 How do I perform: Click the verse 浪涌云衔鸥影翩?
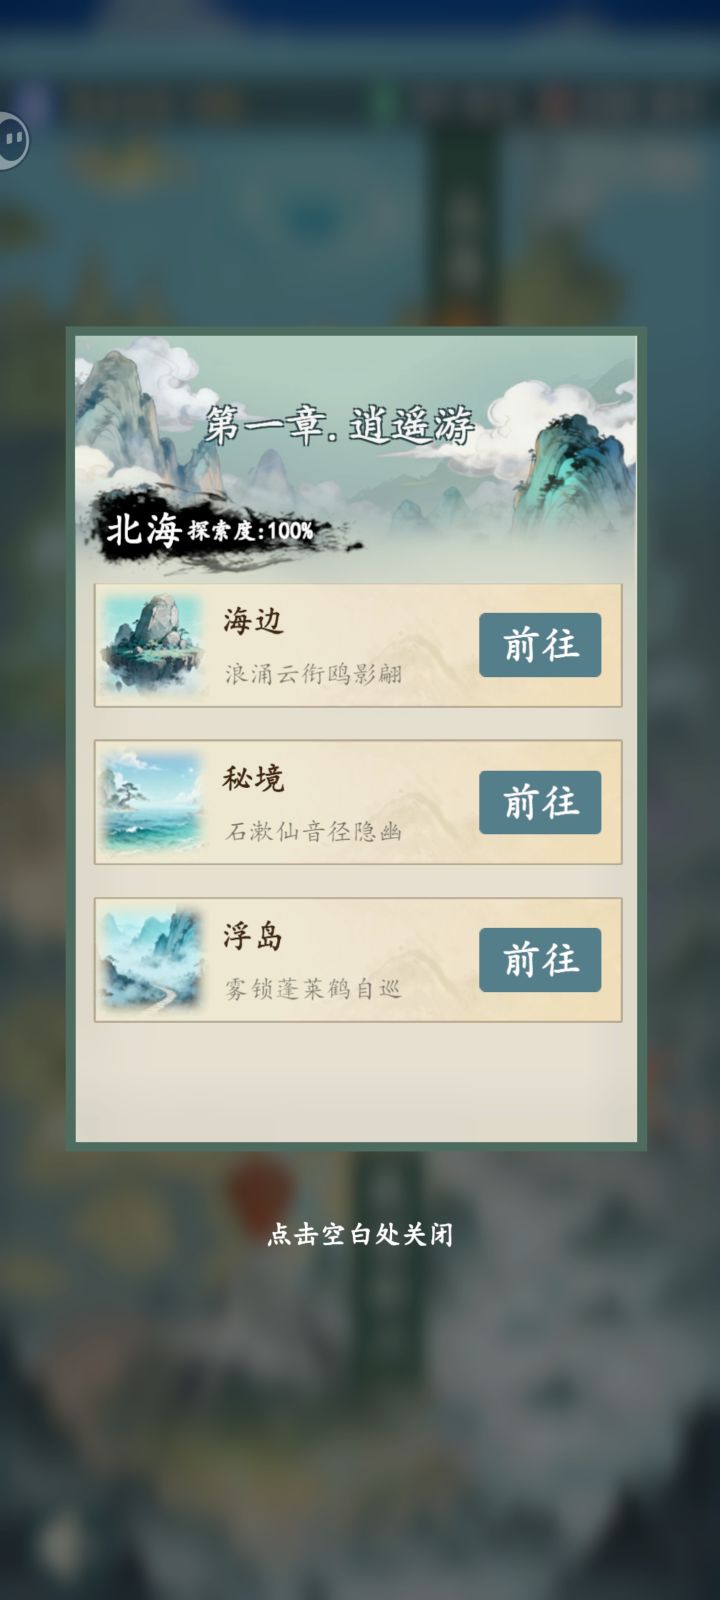(313, 673)
